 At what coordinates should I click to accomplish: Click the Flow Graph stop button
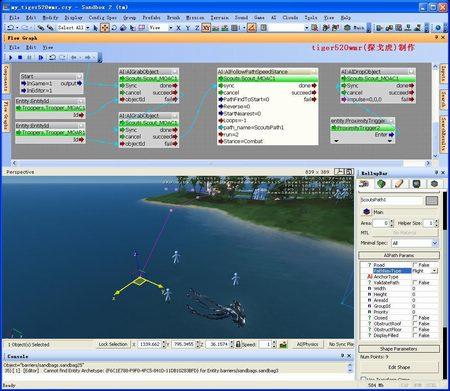(20, 57)
